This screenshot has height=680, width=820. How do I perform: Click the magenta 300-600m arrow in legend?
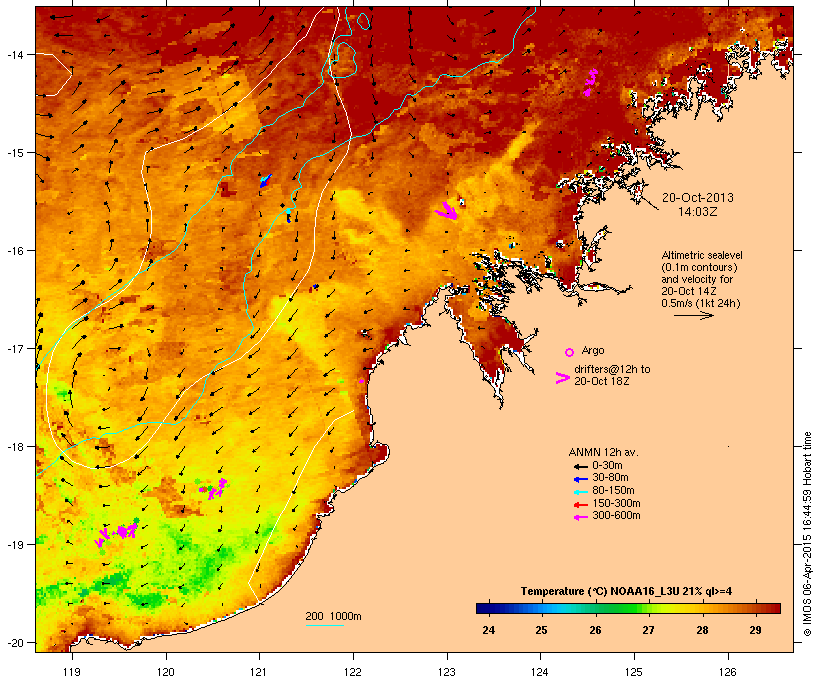[580, 517]
